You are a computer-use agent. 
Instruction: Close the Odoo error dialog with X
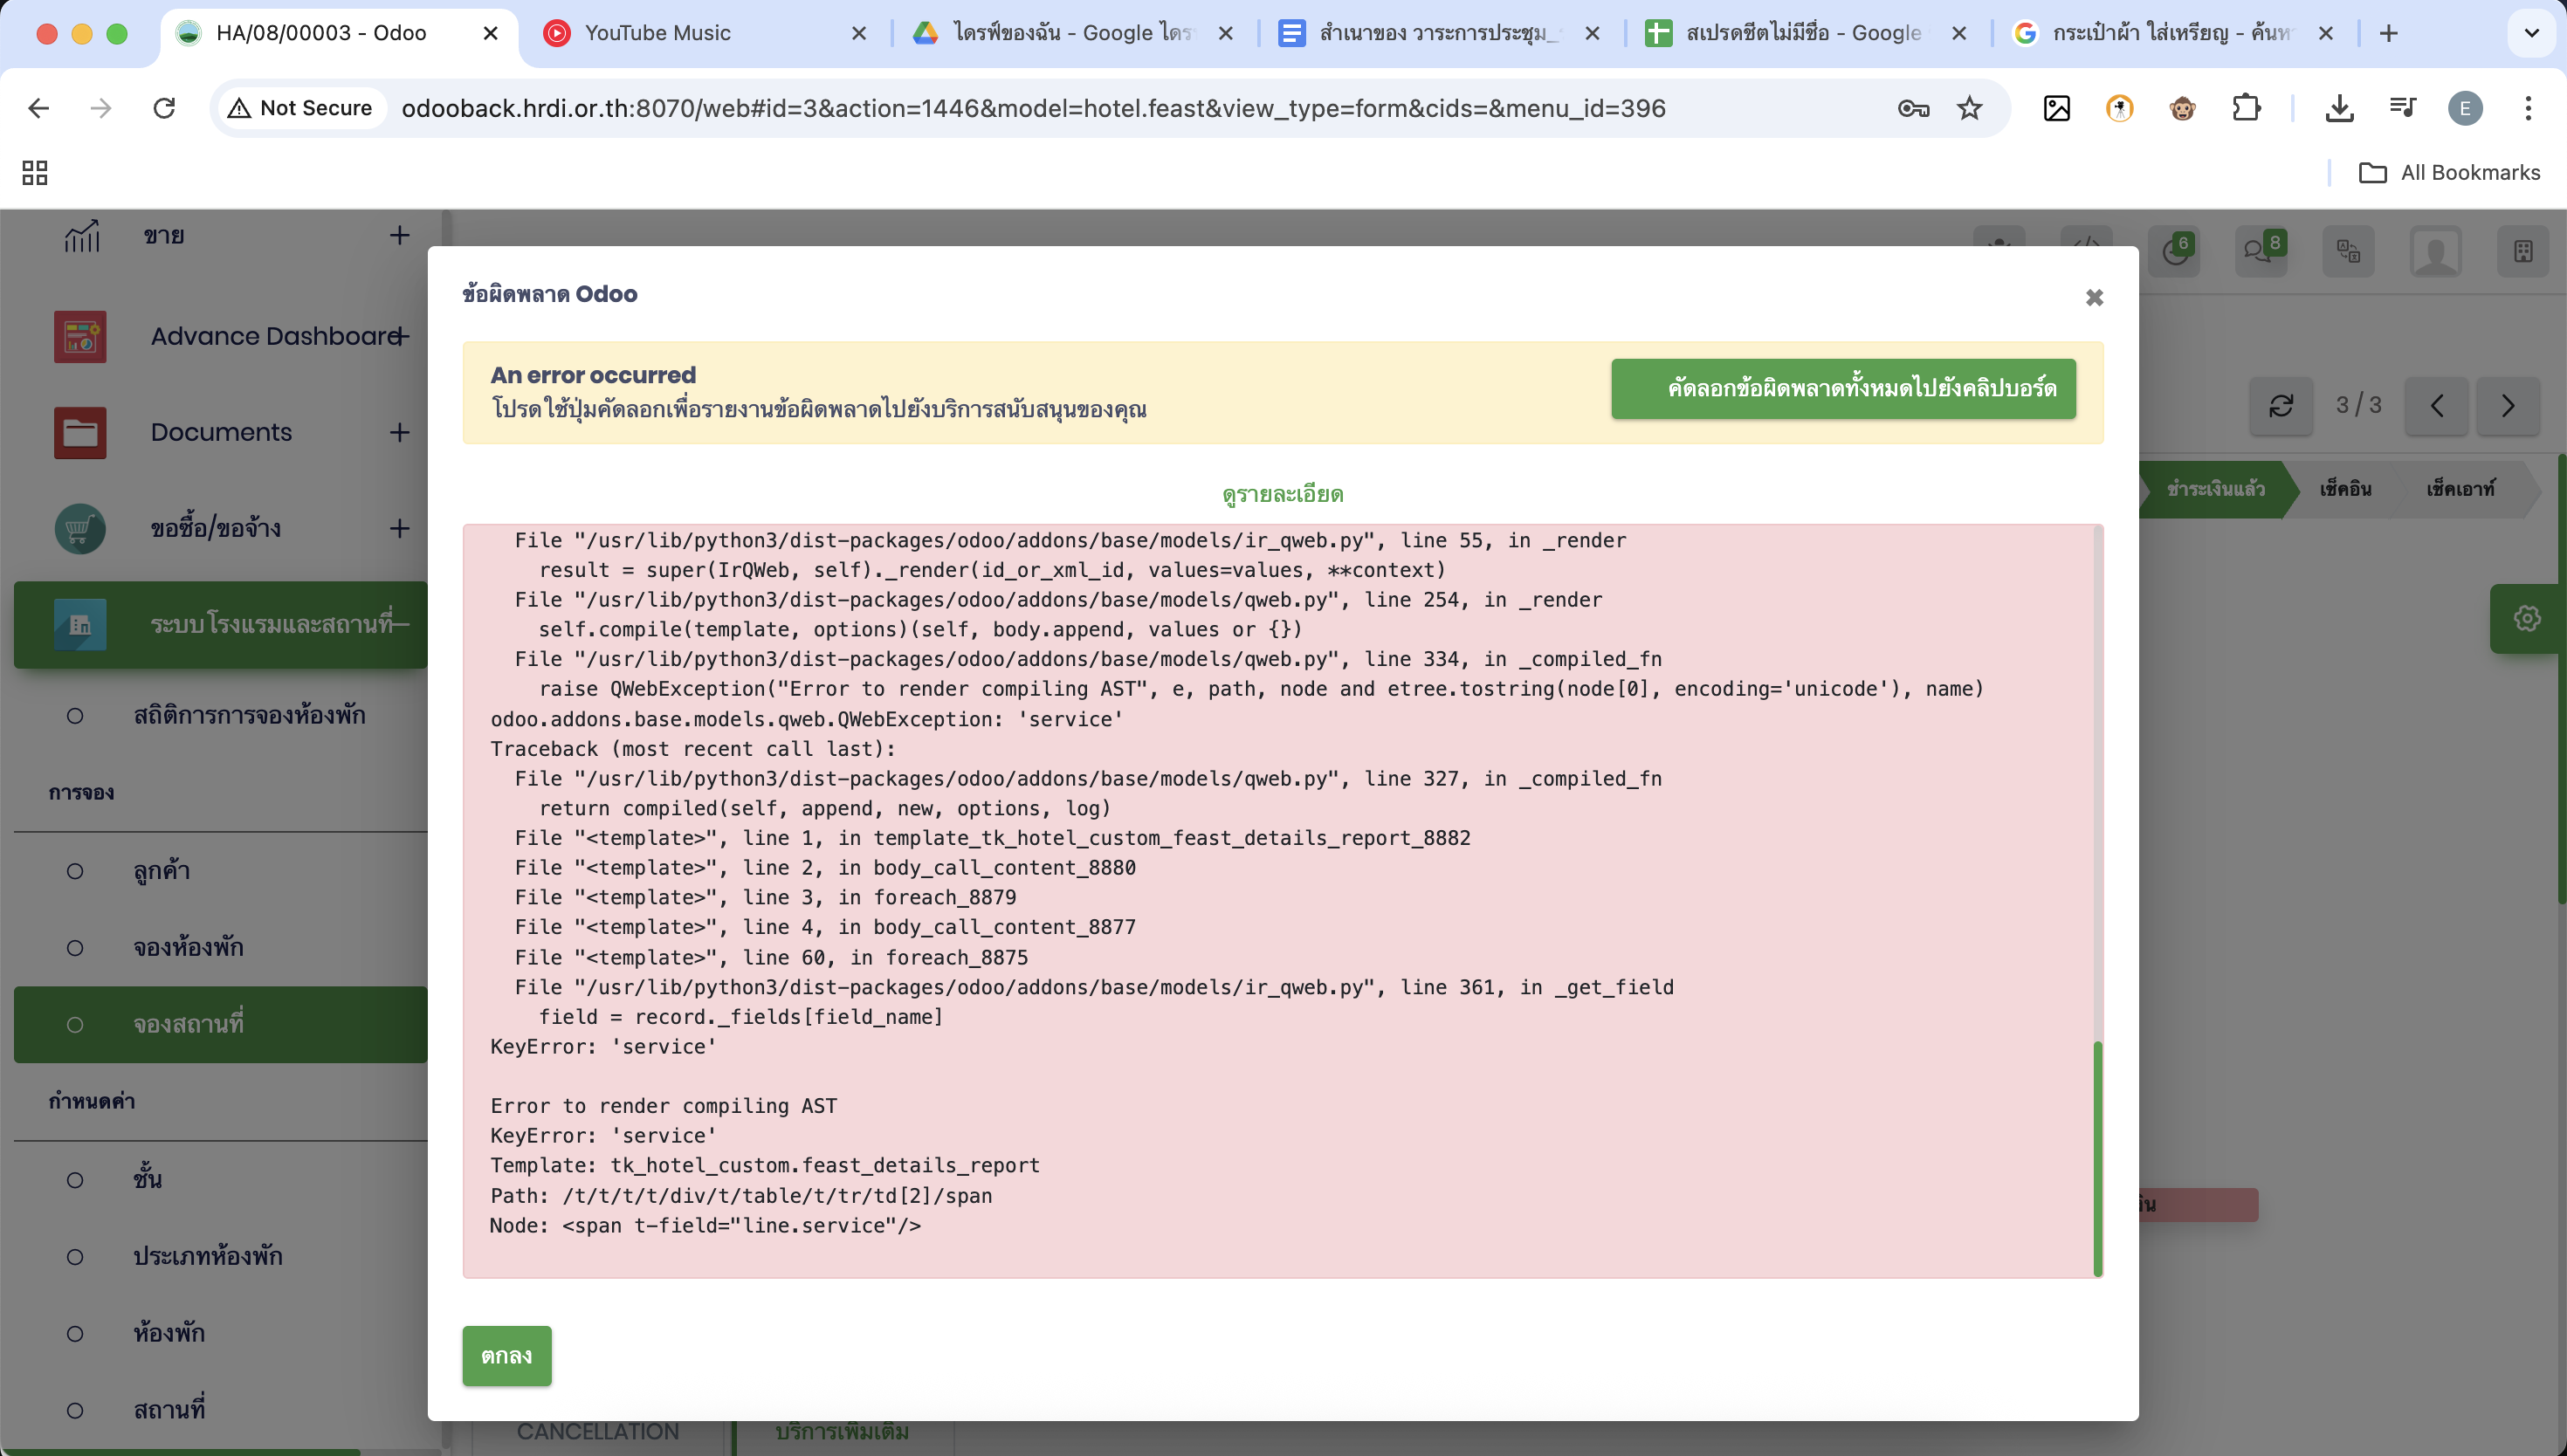(x=2094, y=298)
